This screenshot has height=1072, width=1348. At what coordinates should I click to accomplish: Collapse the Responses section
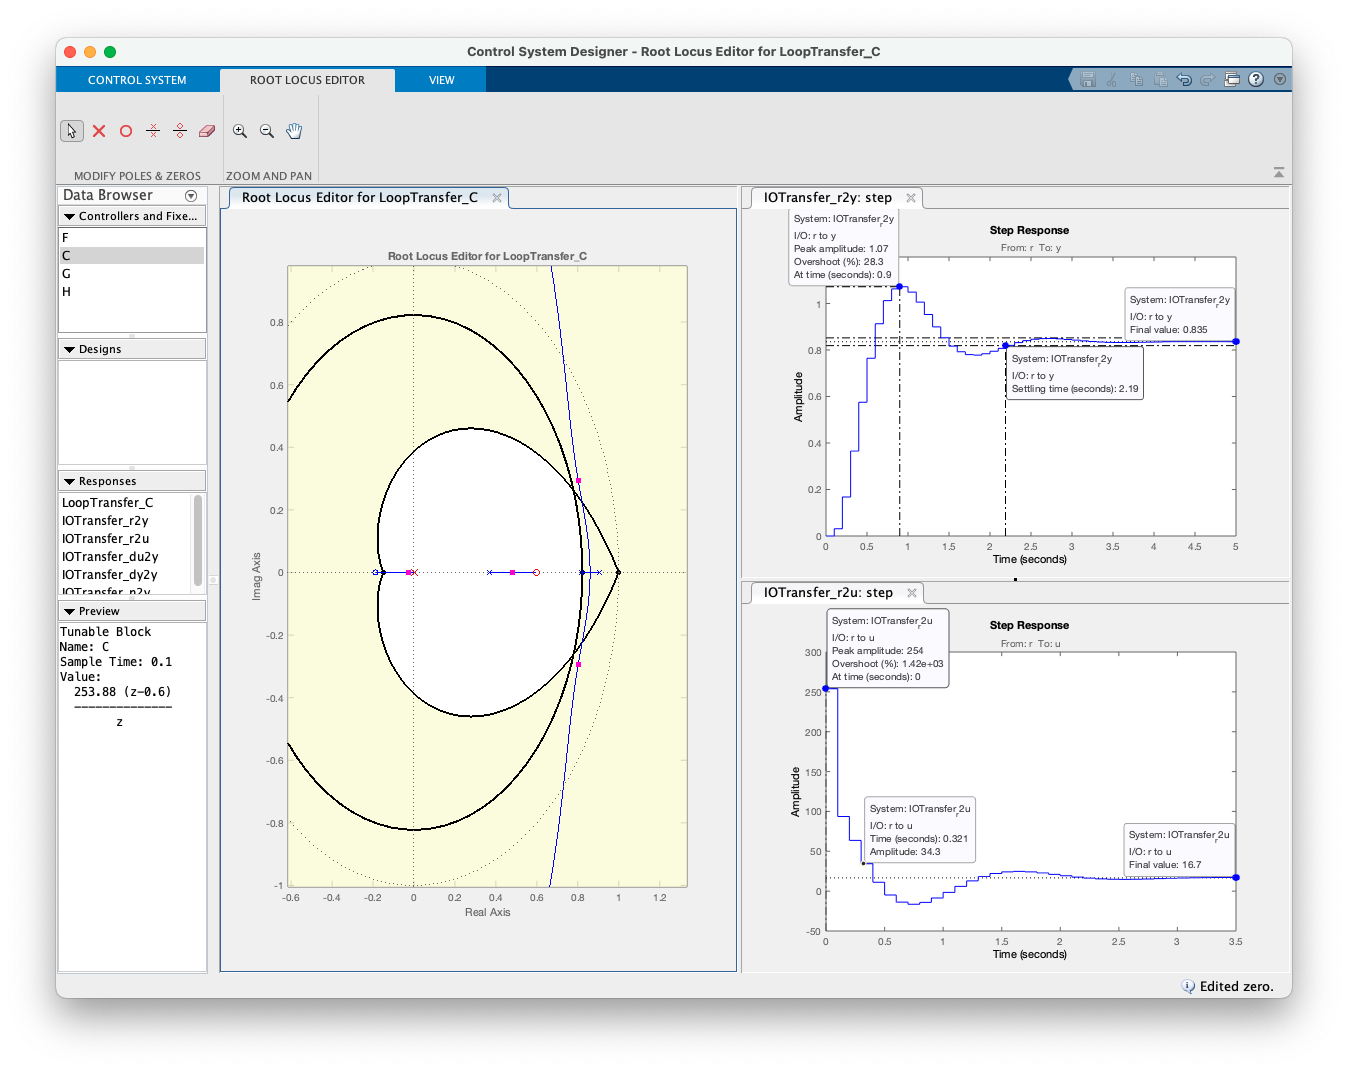pos(69,481)
